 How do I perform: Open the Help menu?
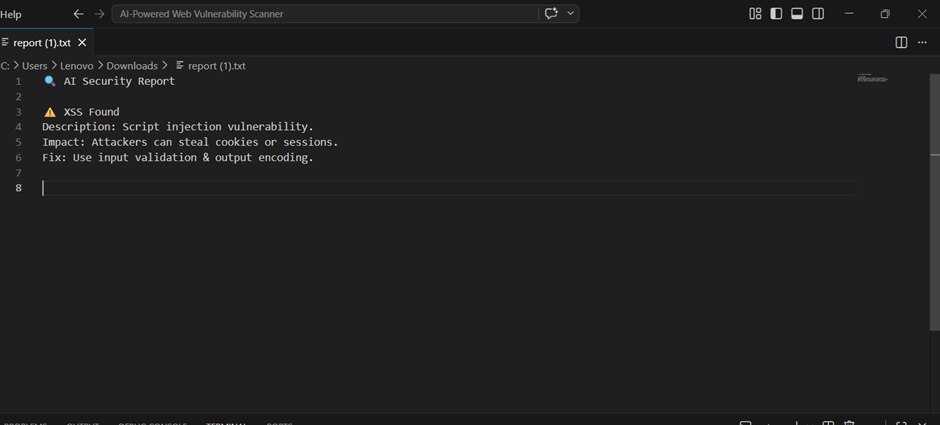pyautogui.click(x=11, y=14)
